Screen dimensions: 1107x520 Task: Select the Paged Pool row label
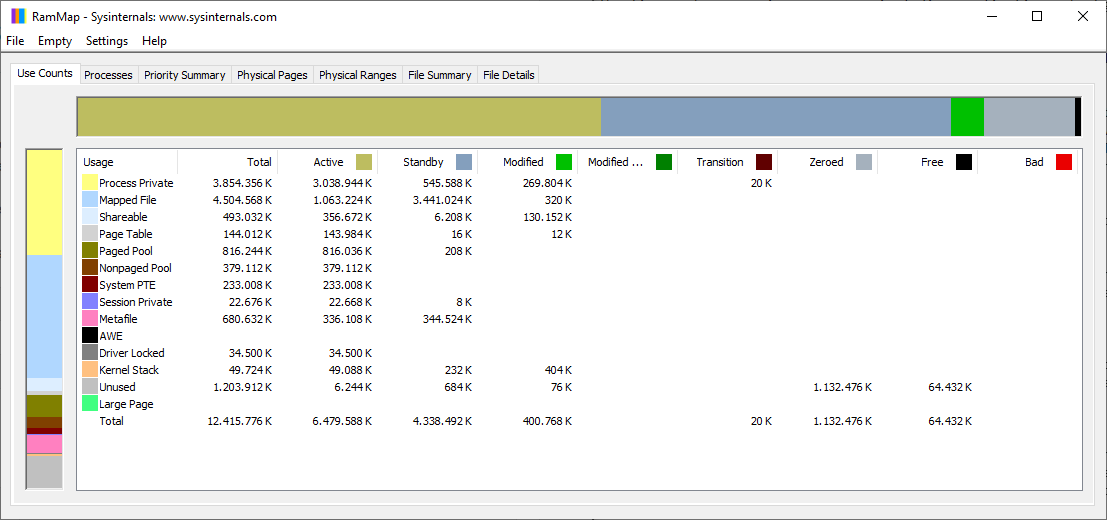point(126,251)
